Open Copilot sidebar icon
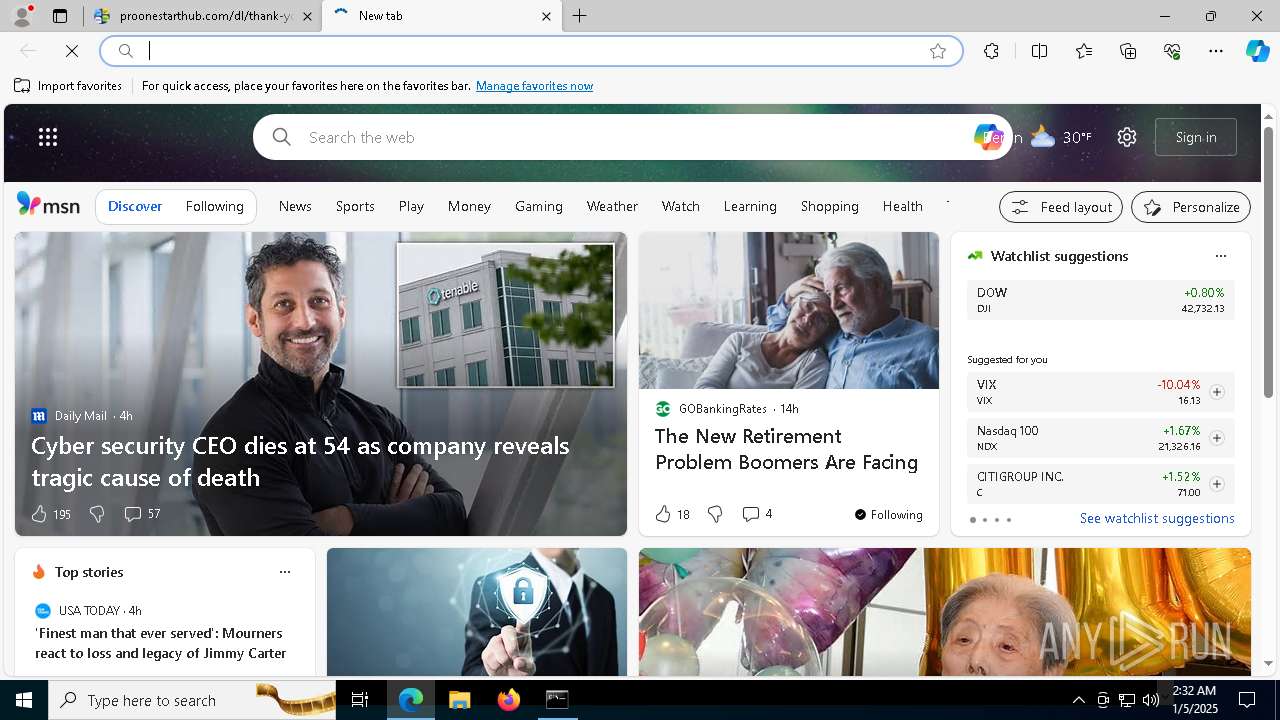 1258,51
